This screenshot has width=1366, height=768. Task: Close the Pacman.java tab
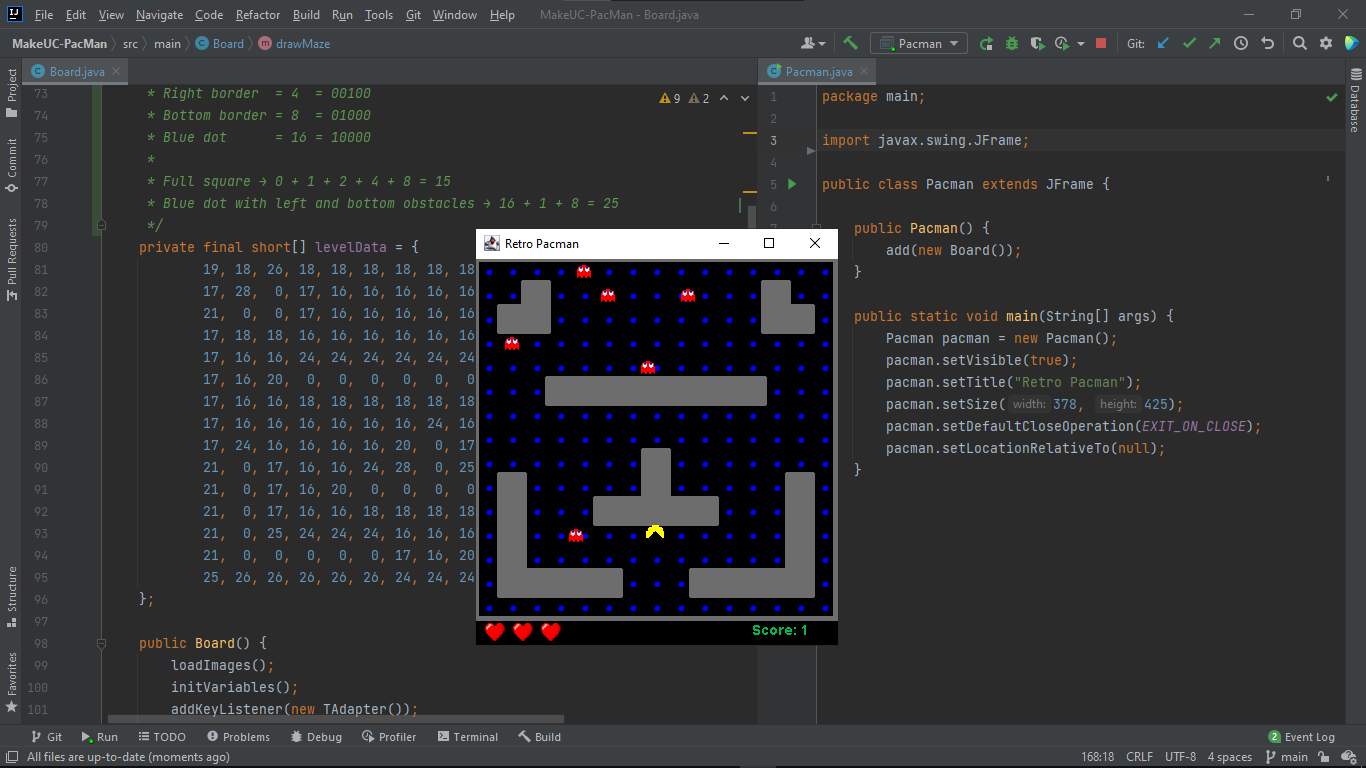pyautogui.click(x=864, y=72)
